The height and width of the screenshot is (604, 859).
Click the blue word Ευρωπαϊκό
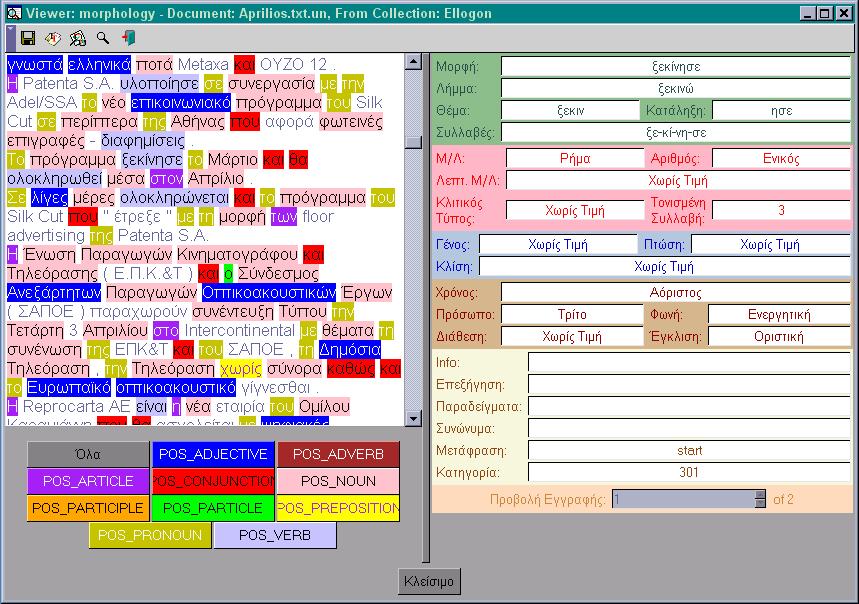click(x=68, y=388)
